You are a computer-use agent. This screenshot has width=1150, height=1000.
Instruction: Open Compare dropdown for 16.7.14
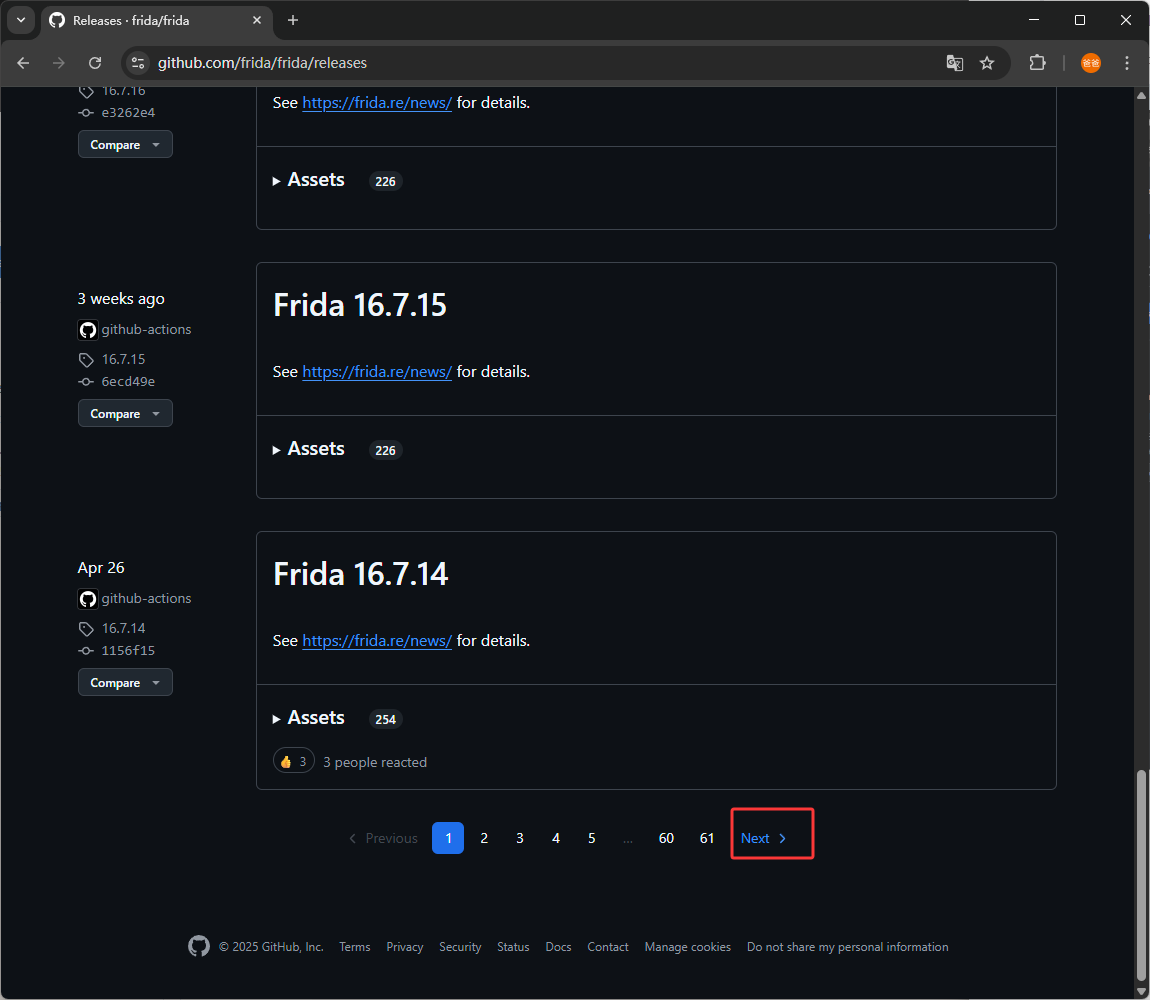[x=125, y=682]
